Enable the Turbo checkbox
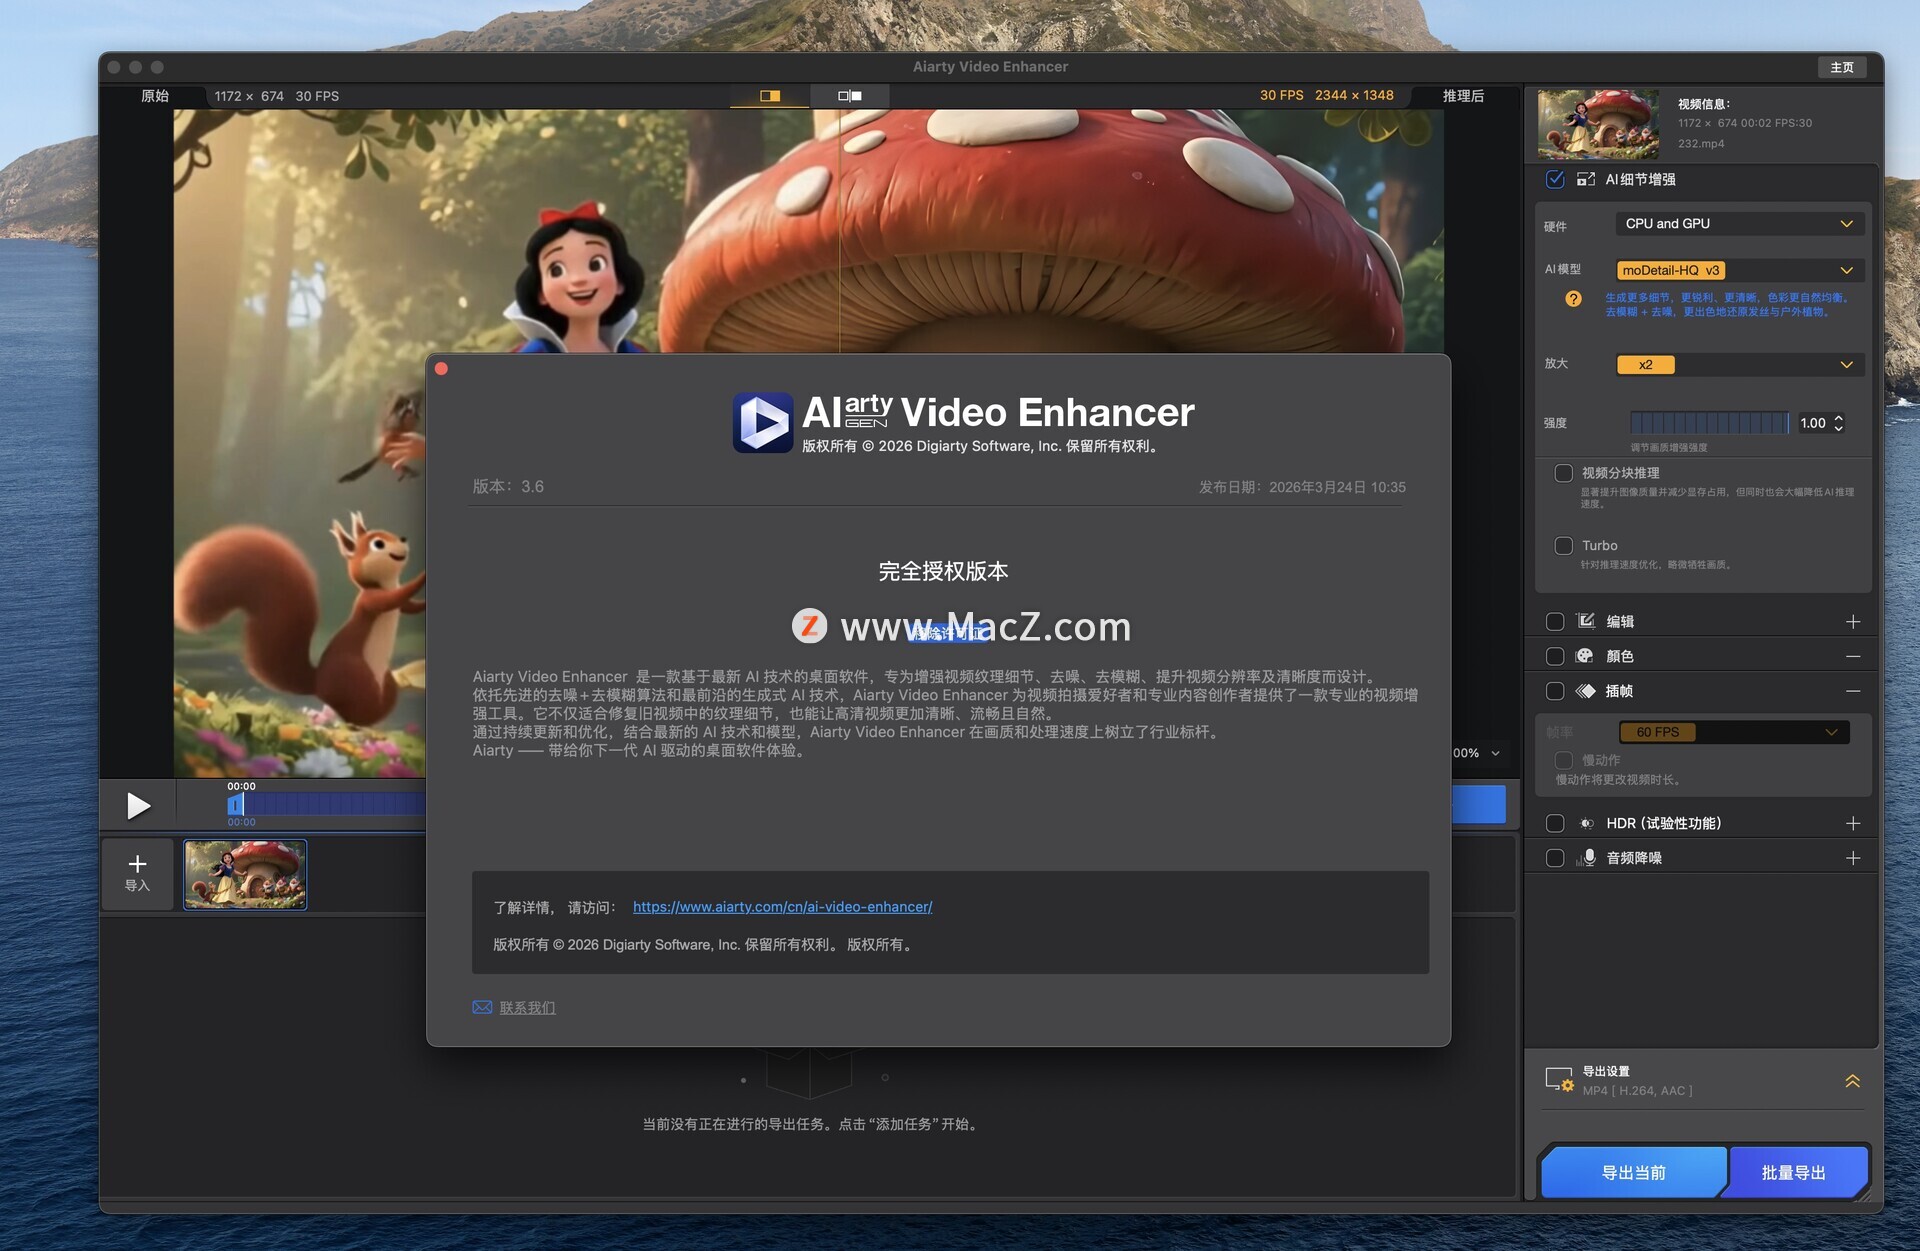 coord(1563,545)
